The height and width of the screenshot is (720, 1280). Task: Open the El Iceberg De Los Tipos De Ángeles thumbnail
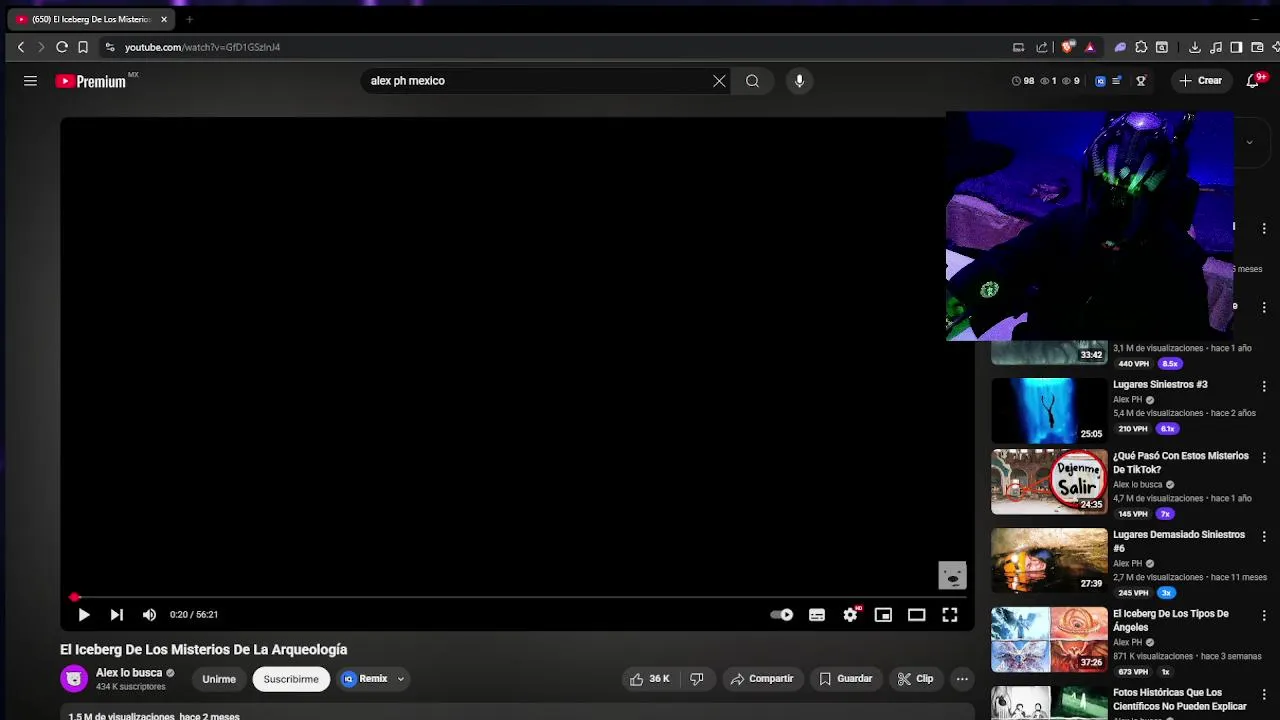(x=1049, y=640)
